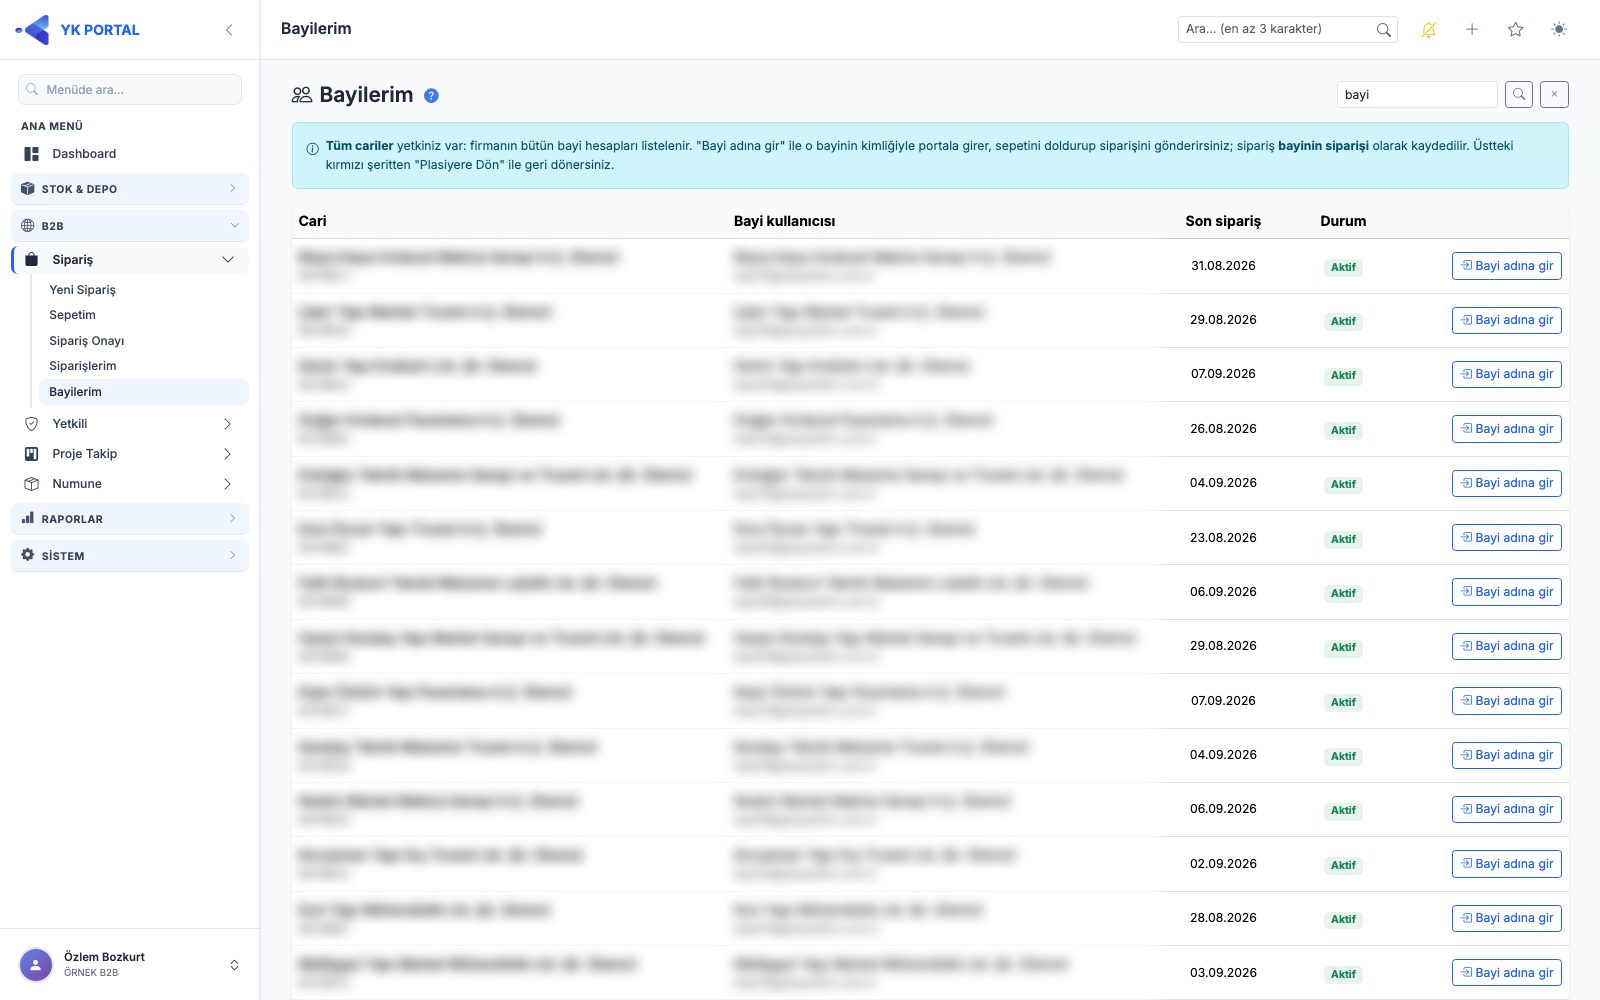Screen dimensions: 1600x1000
Task: Expand the Proje Takip submenu chevron
Action: (x=228, y=454)
